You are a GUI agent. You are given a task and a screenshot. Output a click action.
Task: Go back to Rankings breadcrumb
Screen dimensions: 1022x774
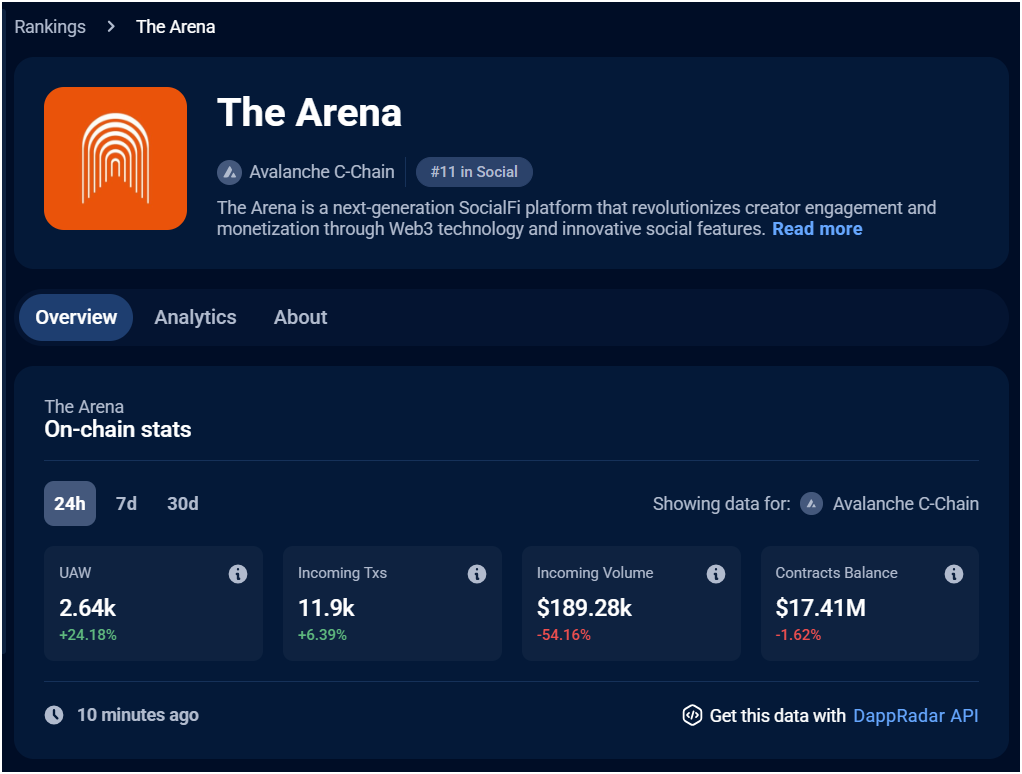click(50, 27)
